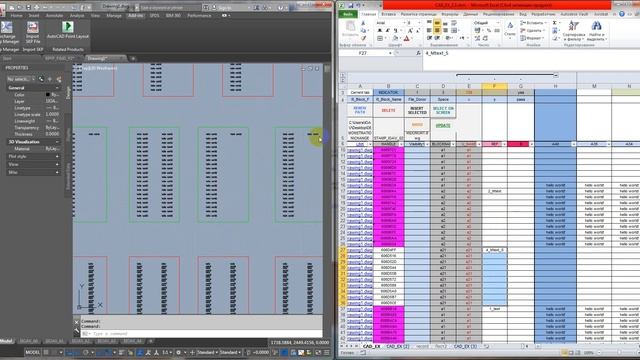The height and width of the screenshot is (360, 640).
Task: Click the workspace gear icon in AutoCAD status bar
Action: [179, 352]
